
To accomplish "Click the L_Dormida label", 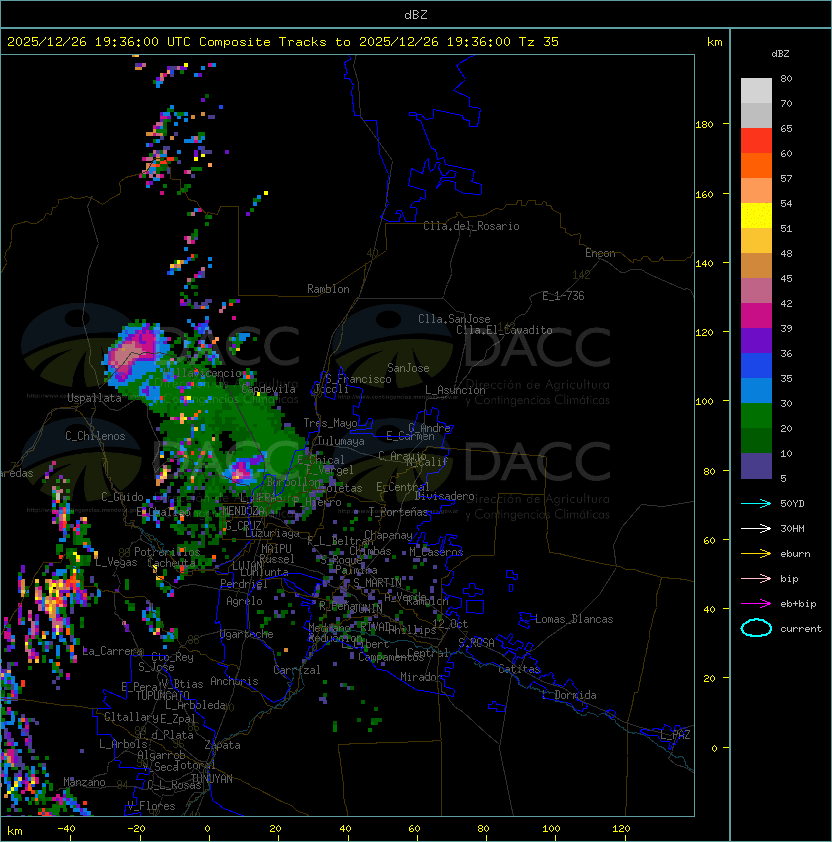I will 569,695.
